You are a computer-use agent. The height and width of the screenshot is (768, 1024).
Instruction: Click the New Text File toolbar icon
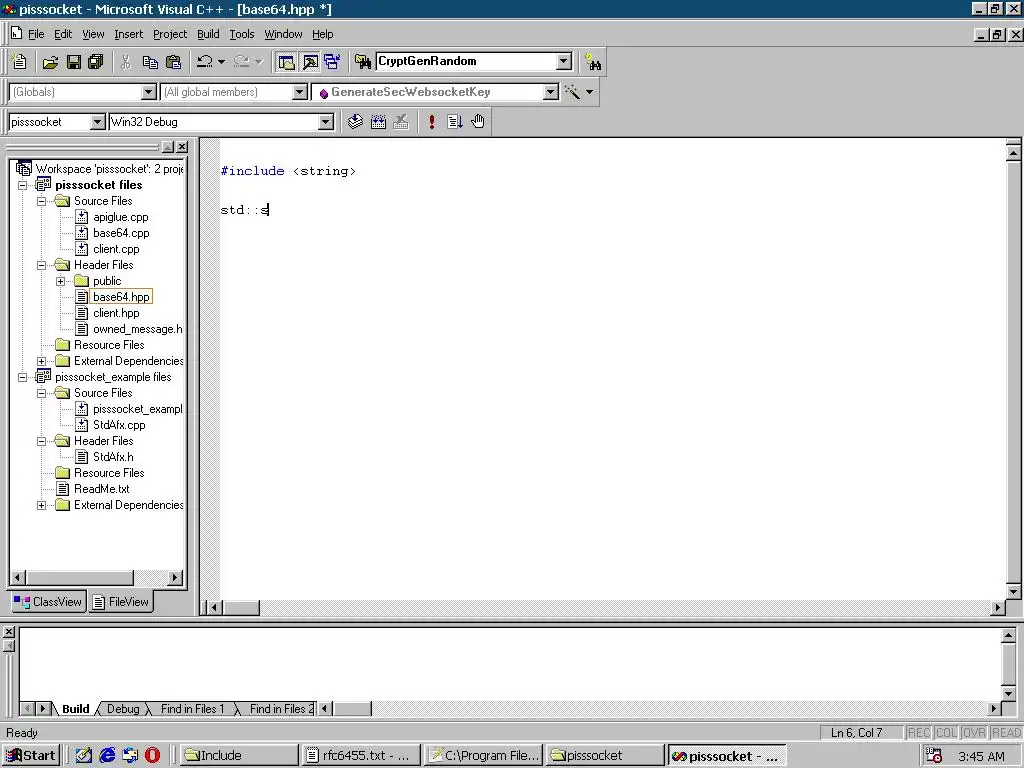point(20,62)
